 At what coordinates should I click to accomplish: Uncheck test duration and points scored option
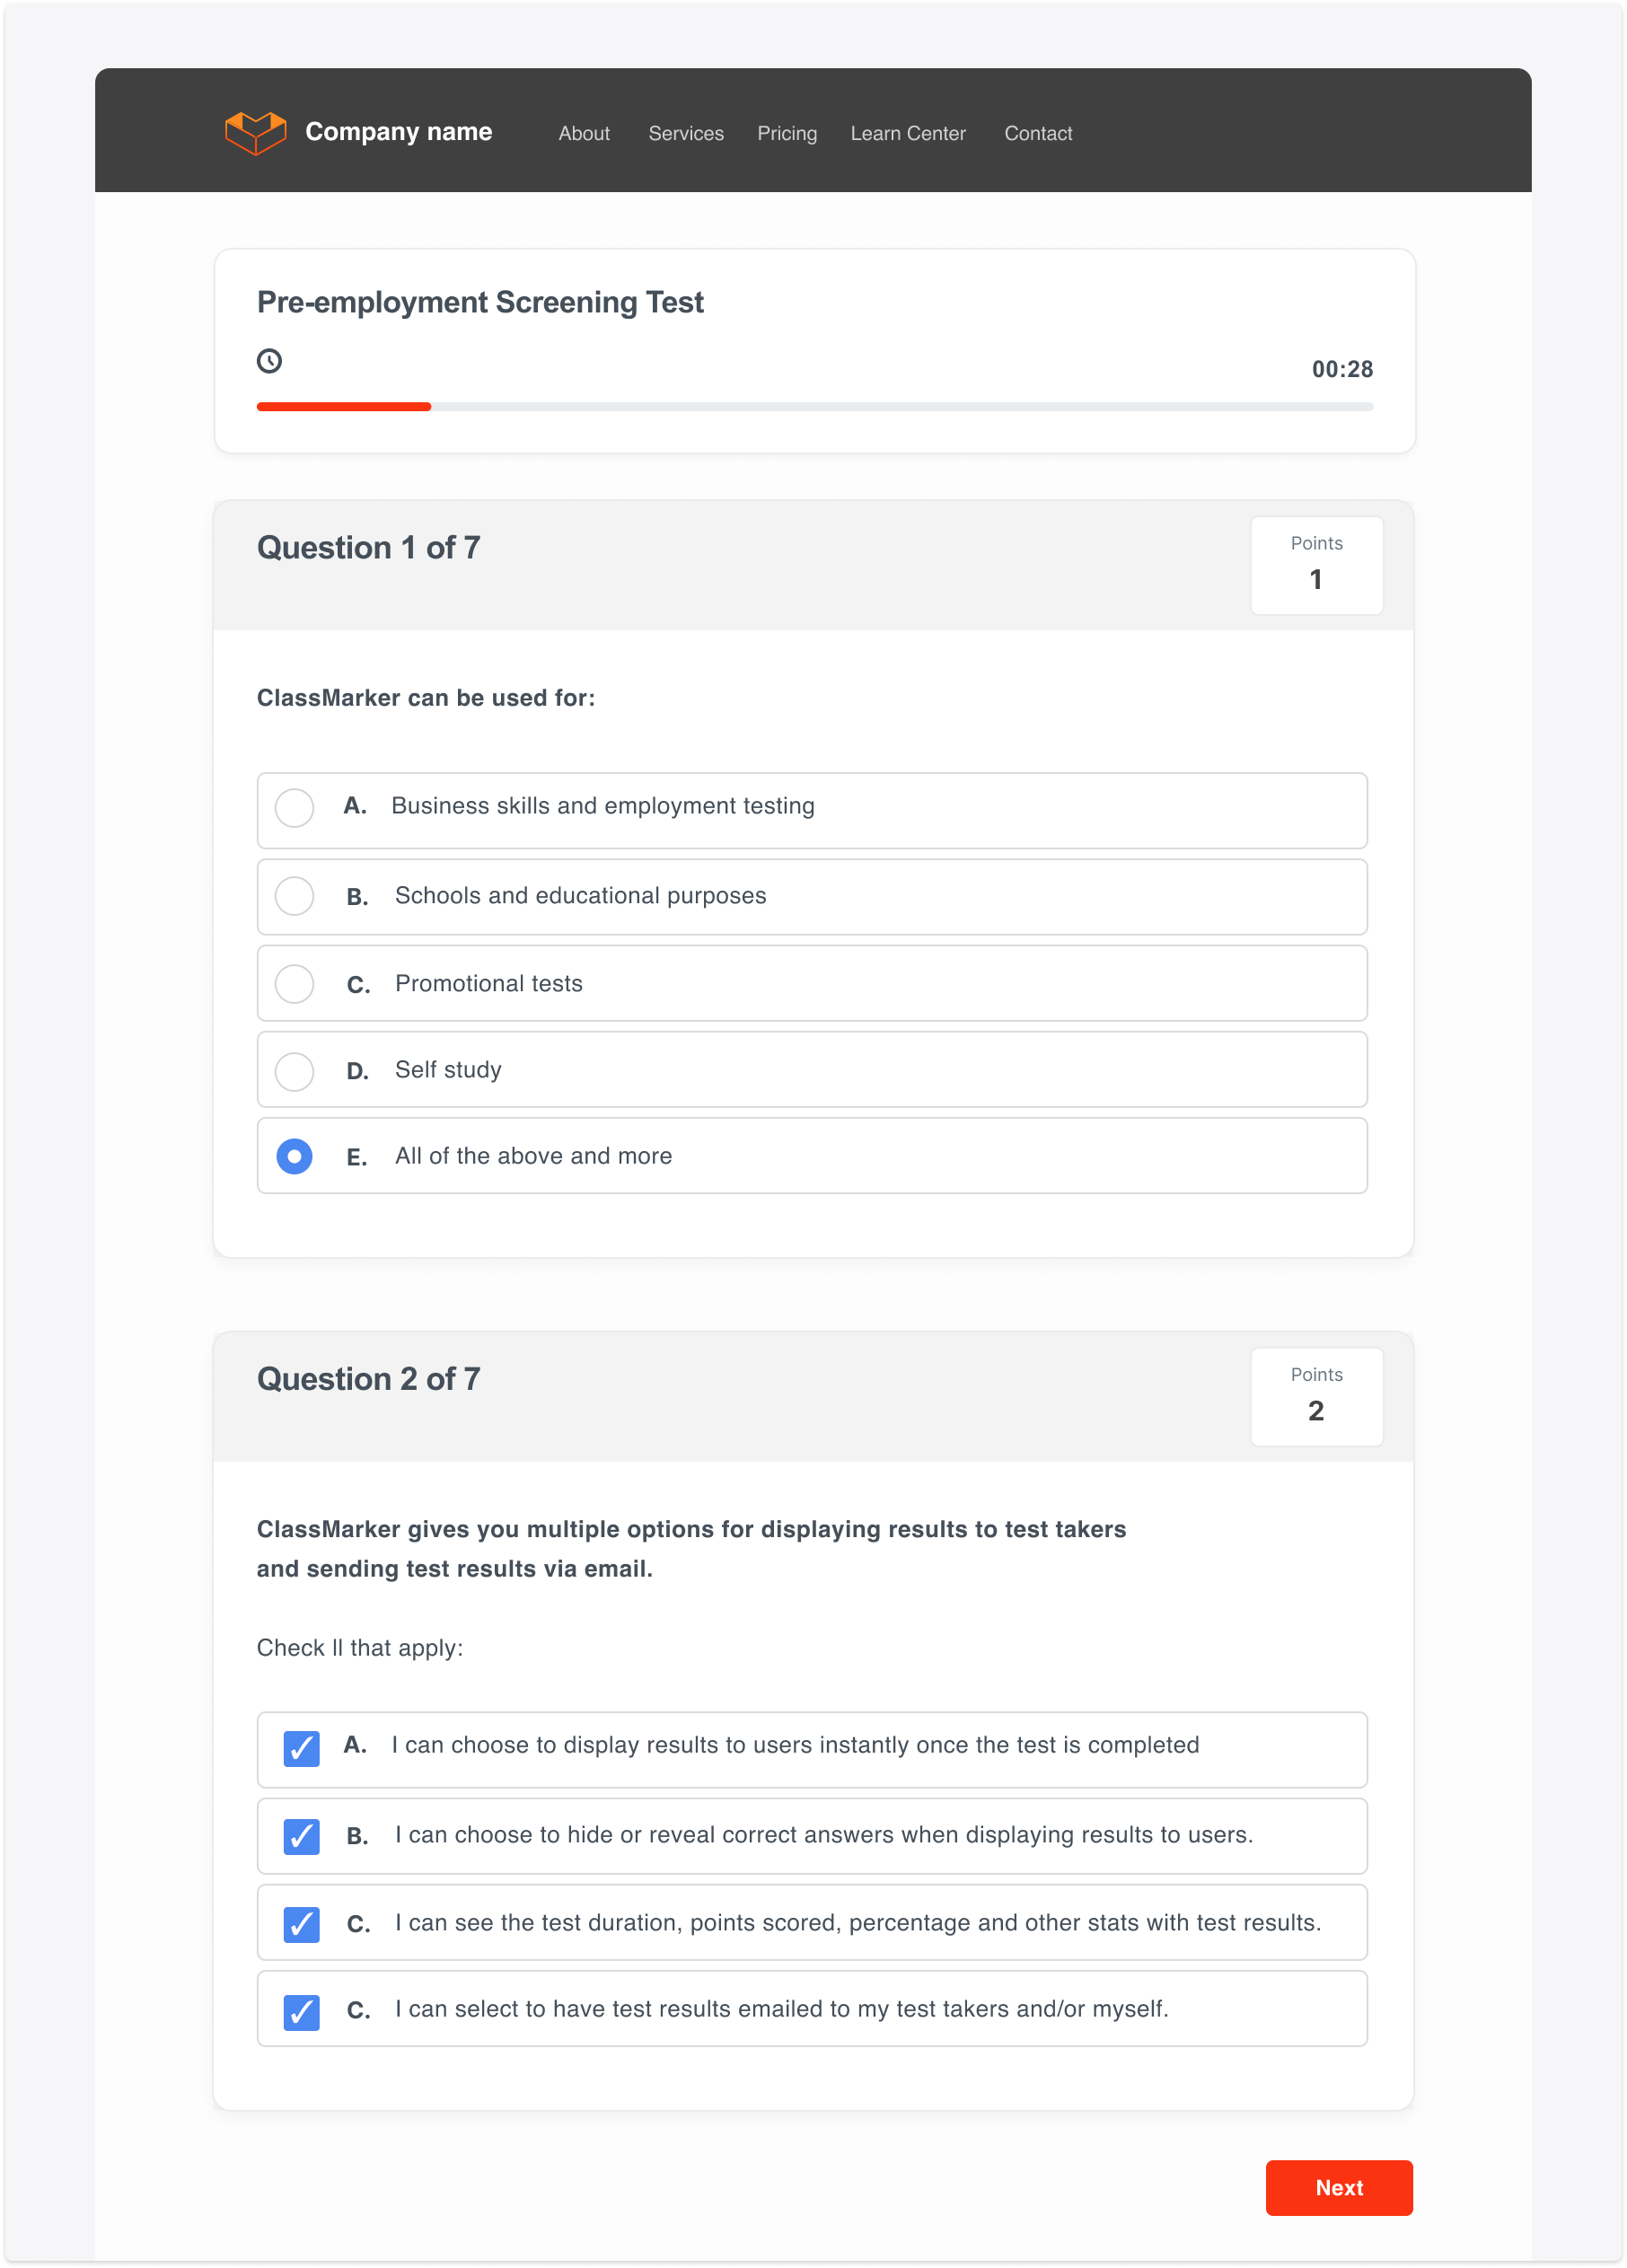[x=301, y=1924]
